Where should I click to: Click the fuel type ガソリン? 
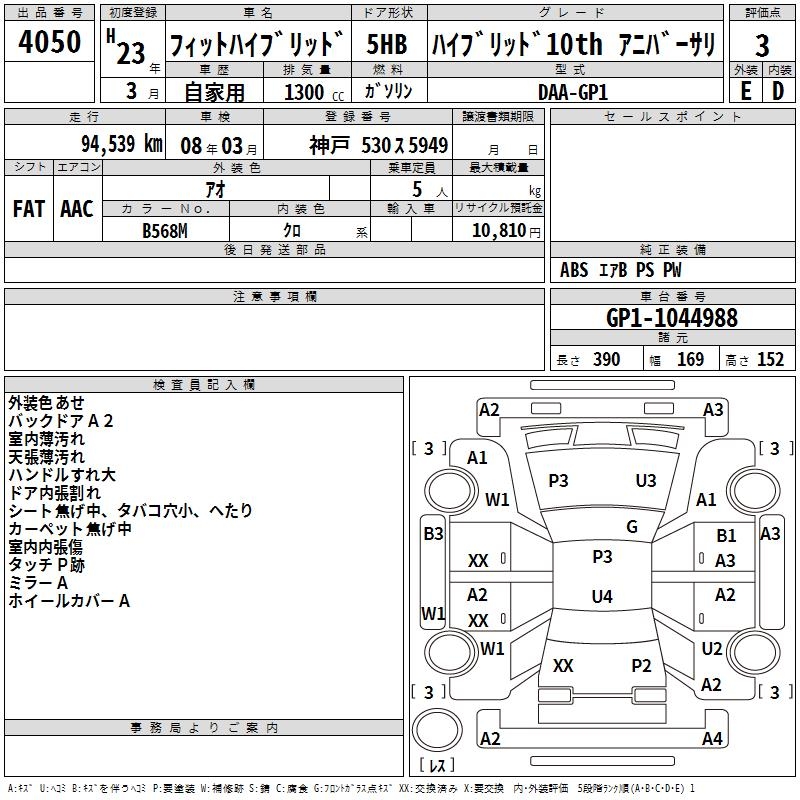pos(388,91)
